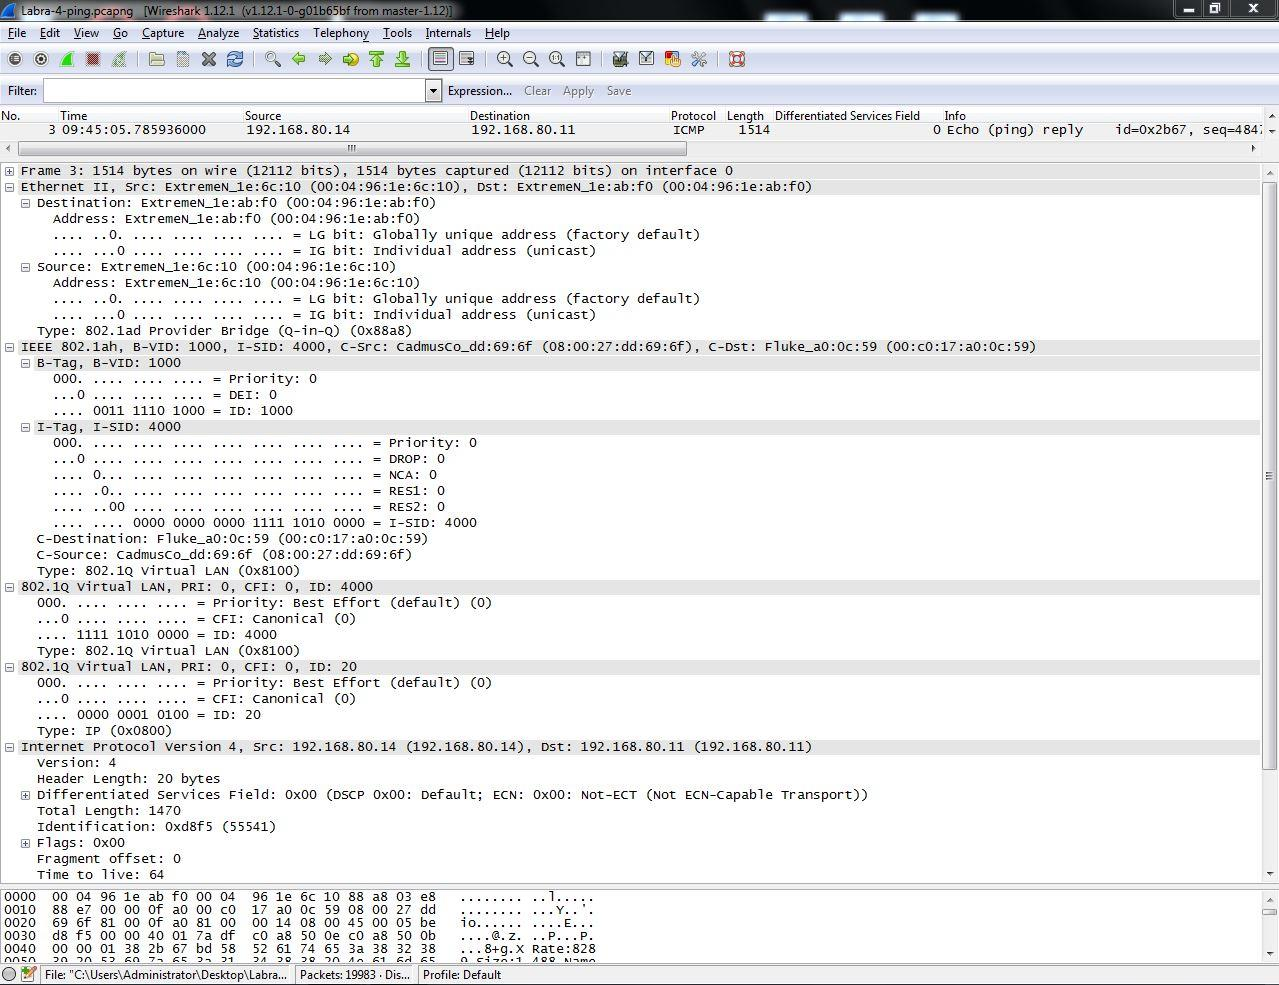Find a packet with magnifier icon
1279x985 pixels.
(x=272, y=59)
